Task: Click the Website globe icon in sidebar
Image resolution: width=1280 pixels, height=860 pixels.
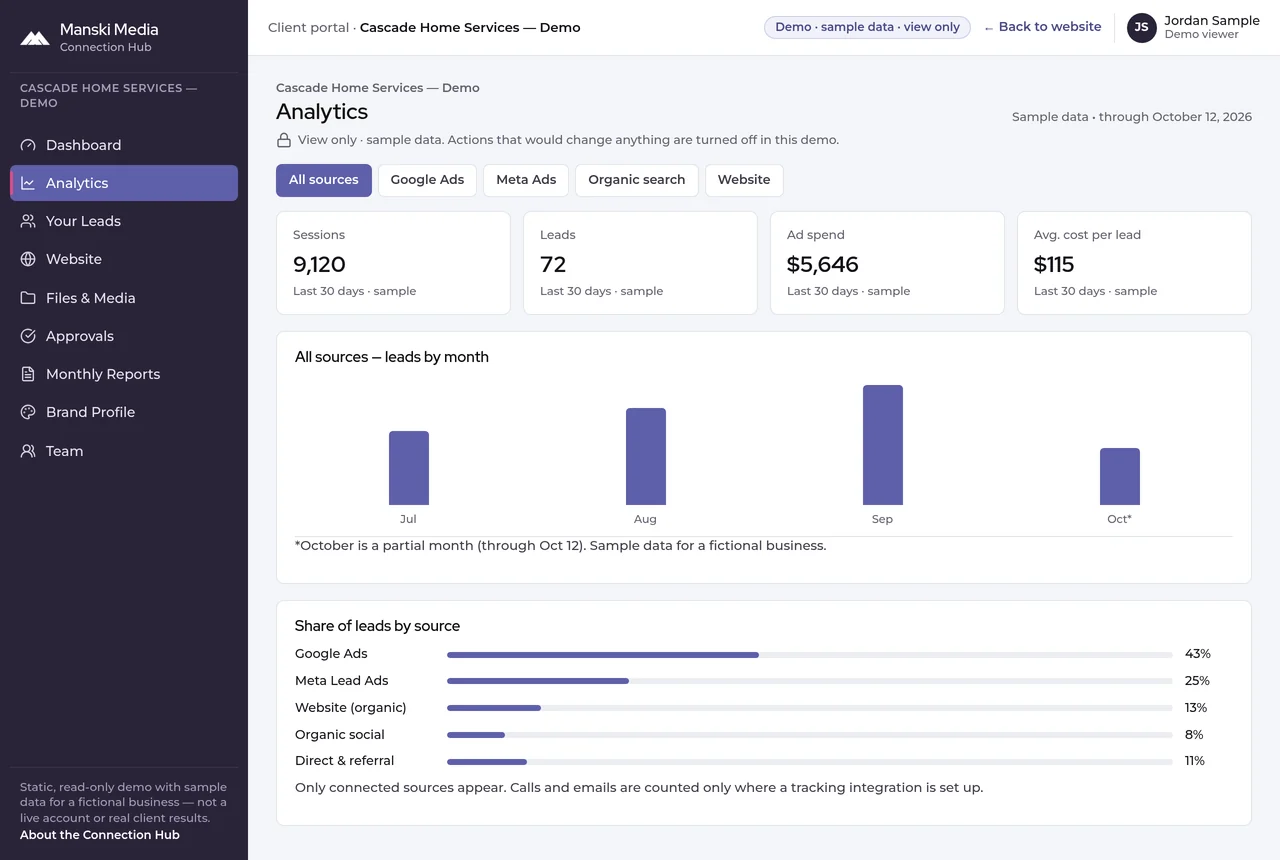Action: point(28,259)
